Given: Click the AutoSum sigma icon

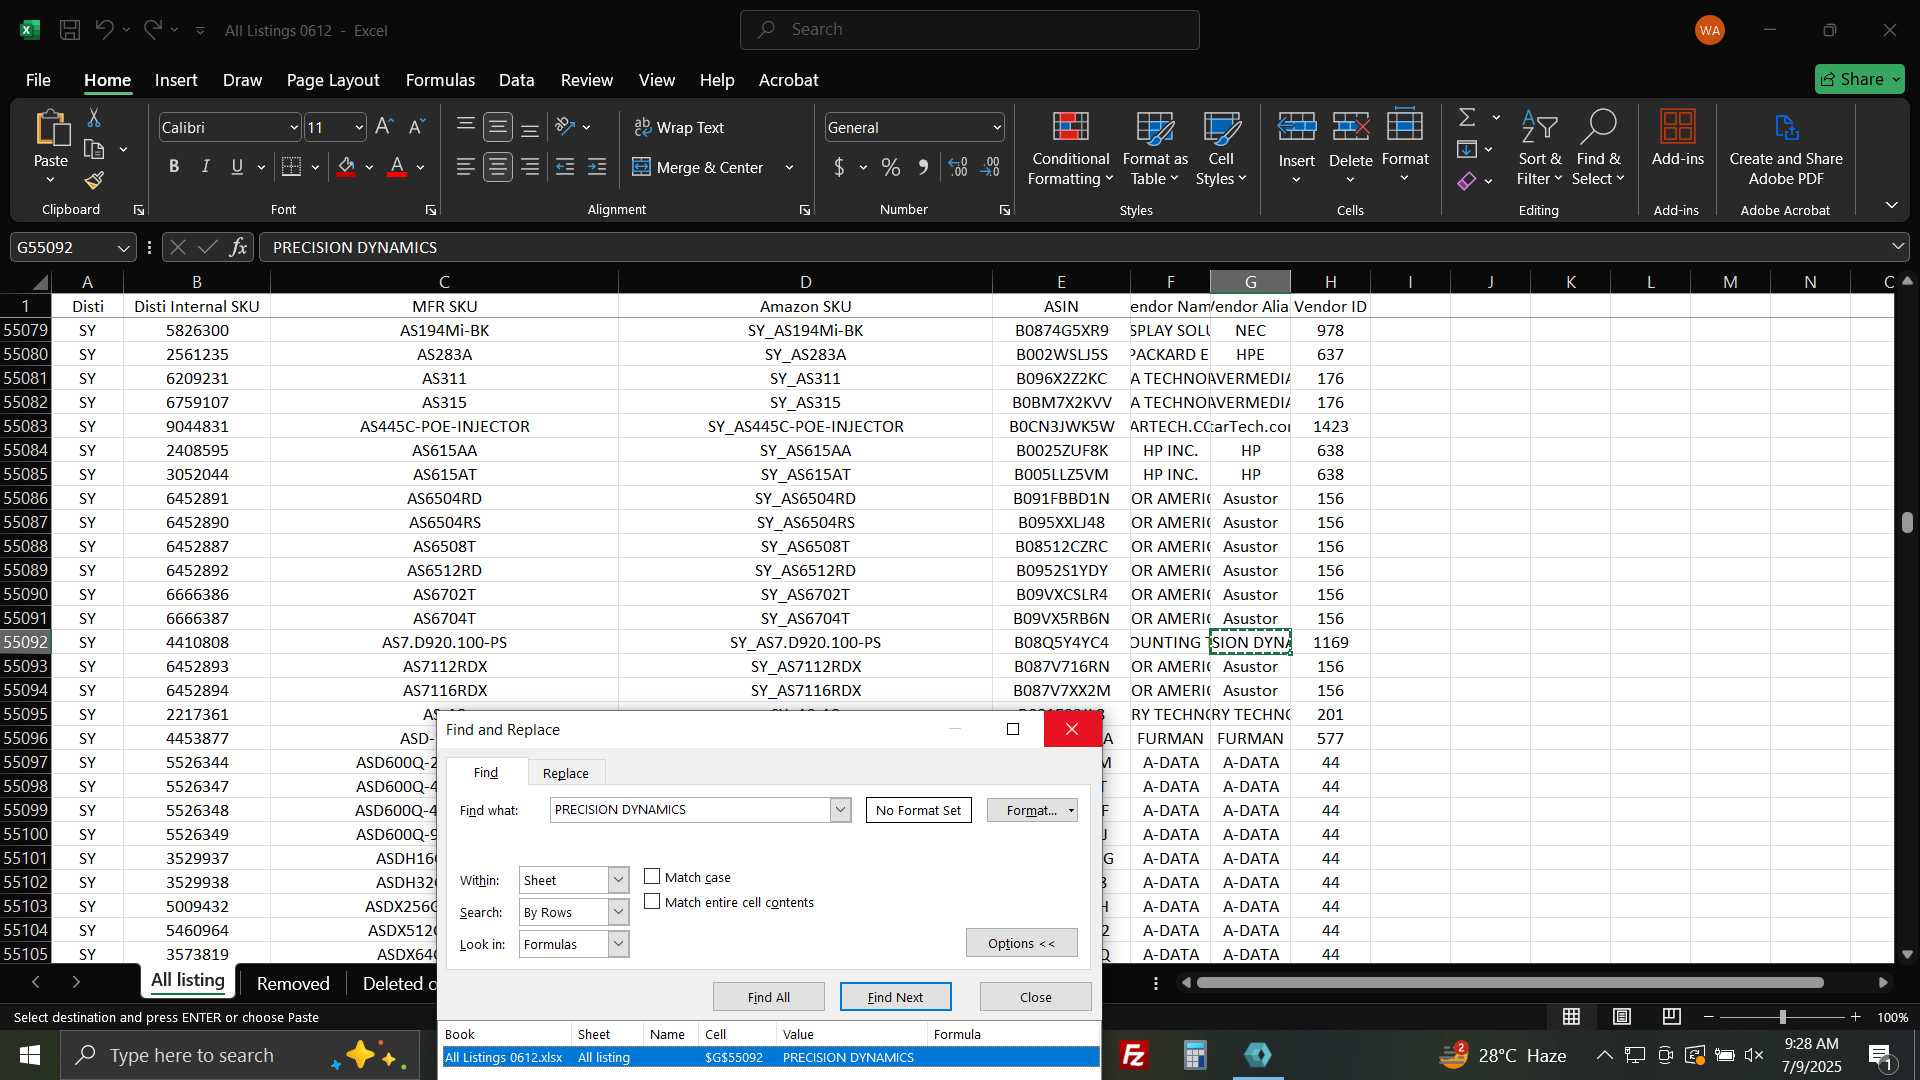Looking at the screenshot, I should pos(1467,118).
